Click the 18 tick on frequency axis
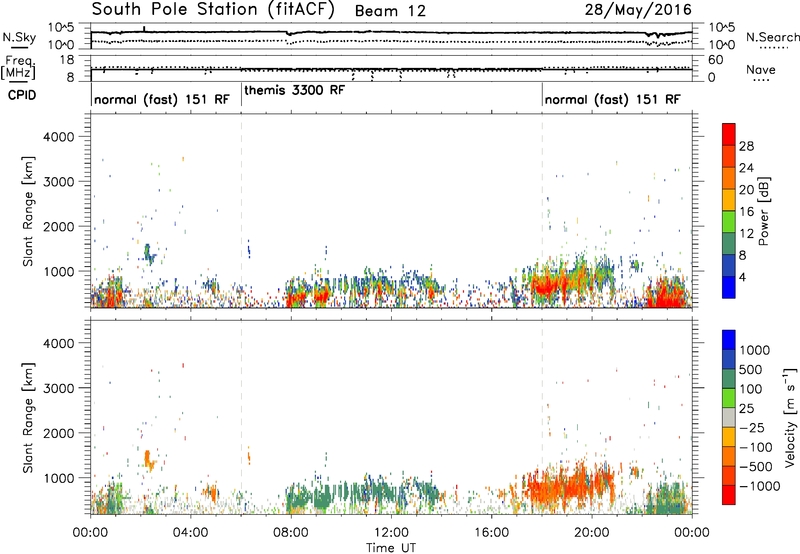This screenshot has width=800, height=554. pos(66,60)
